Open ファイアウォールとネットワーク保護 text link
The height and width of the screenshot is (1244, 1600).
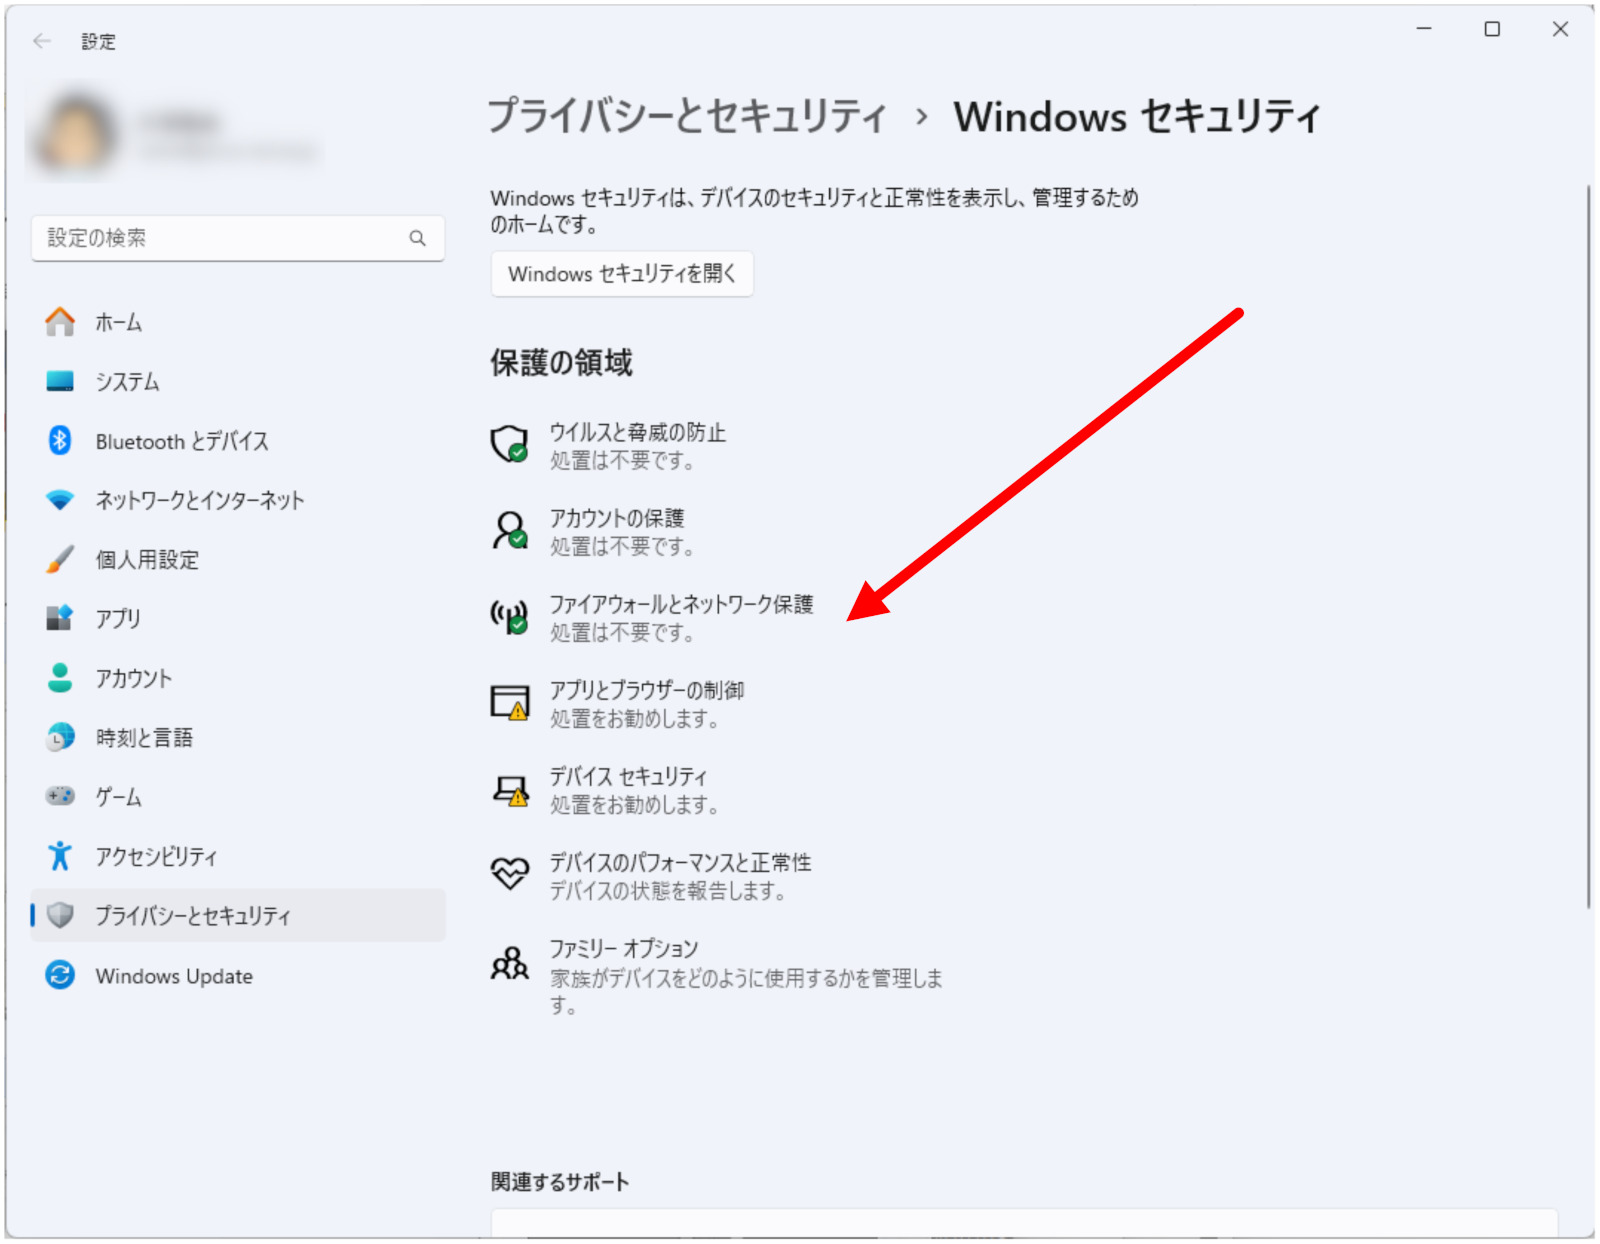point(681,604)
